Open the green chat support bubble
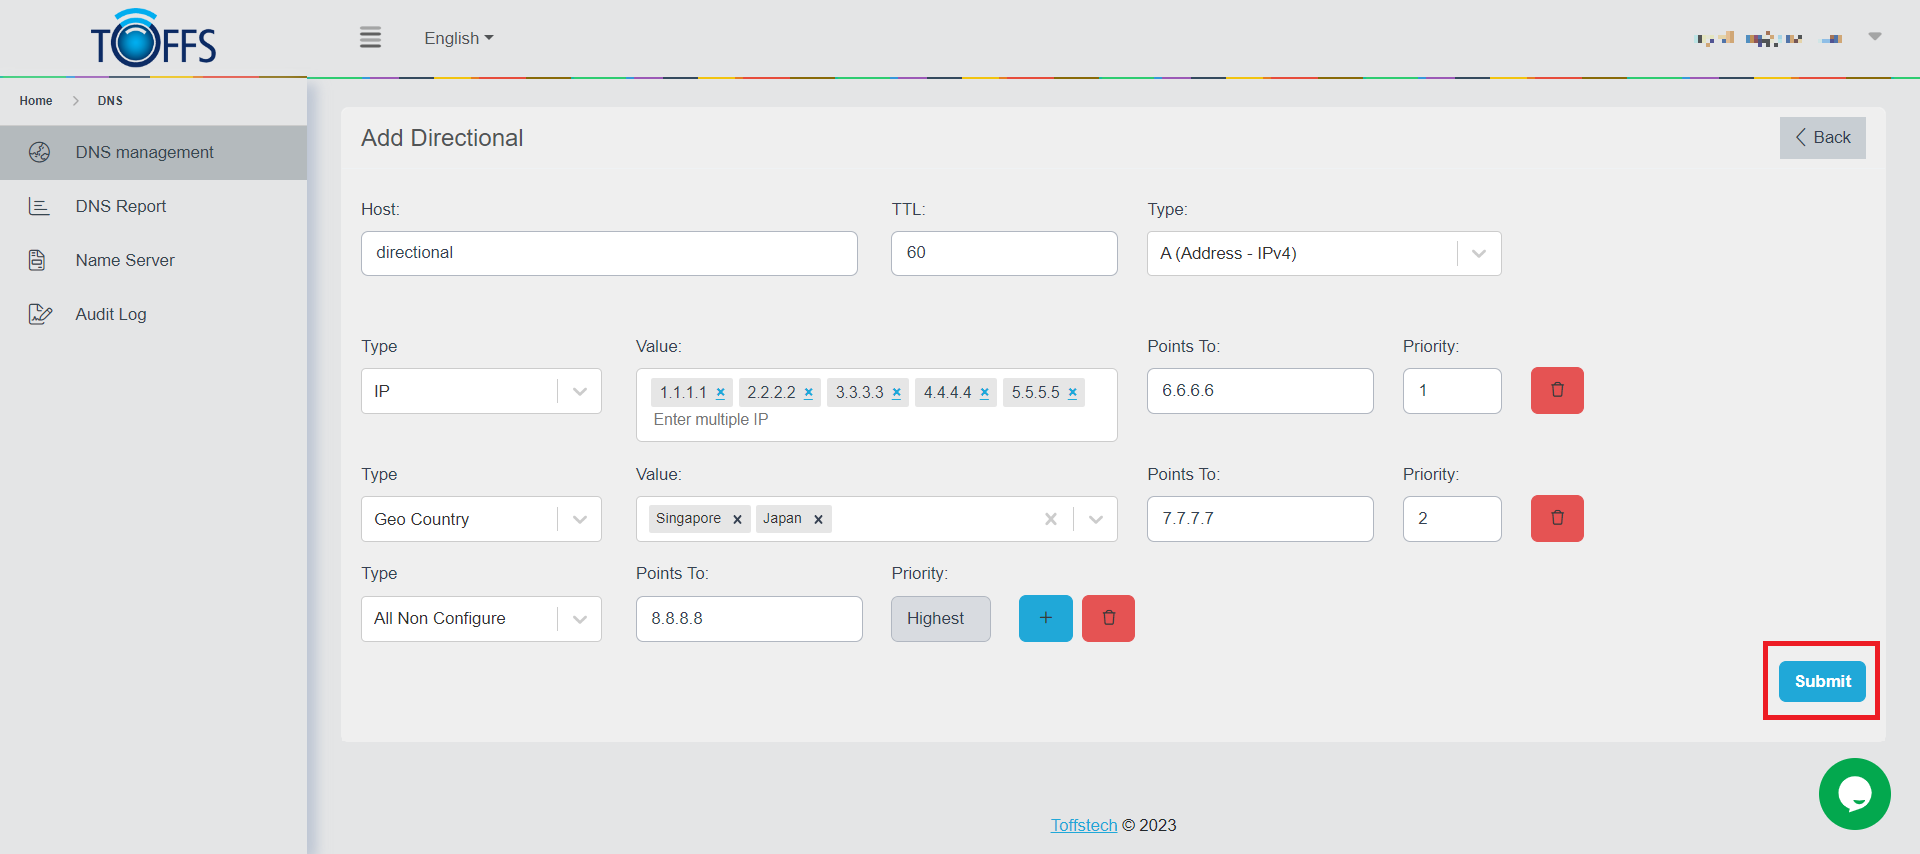The width and height of the screenshot is (1920, 854). pyautogui.click(x=1854, y=794)
